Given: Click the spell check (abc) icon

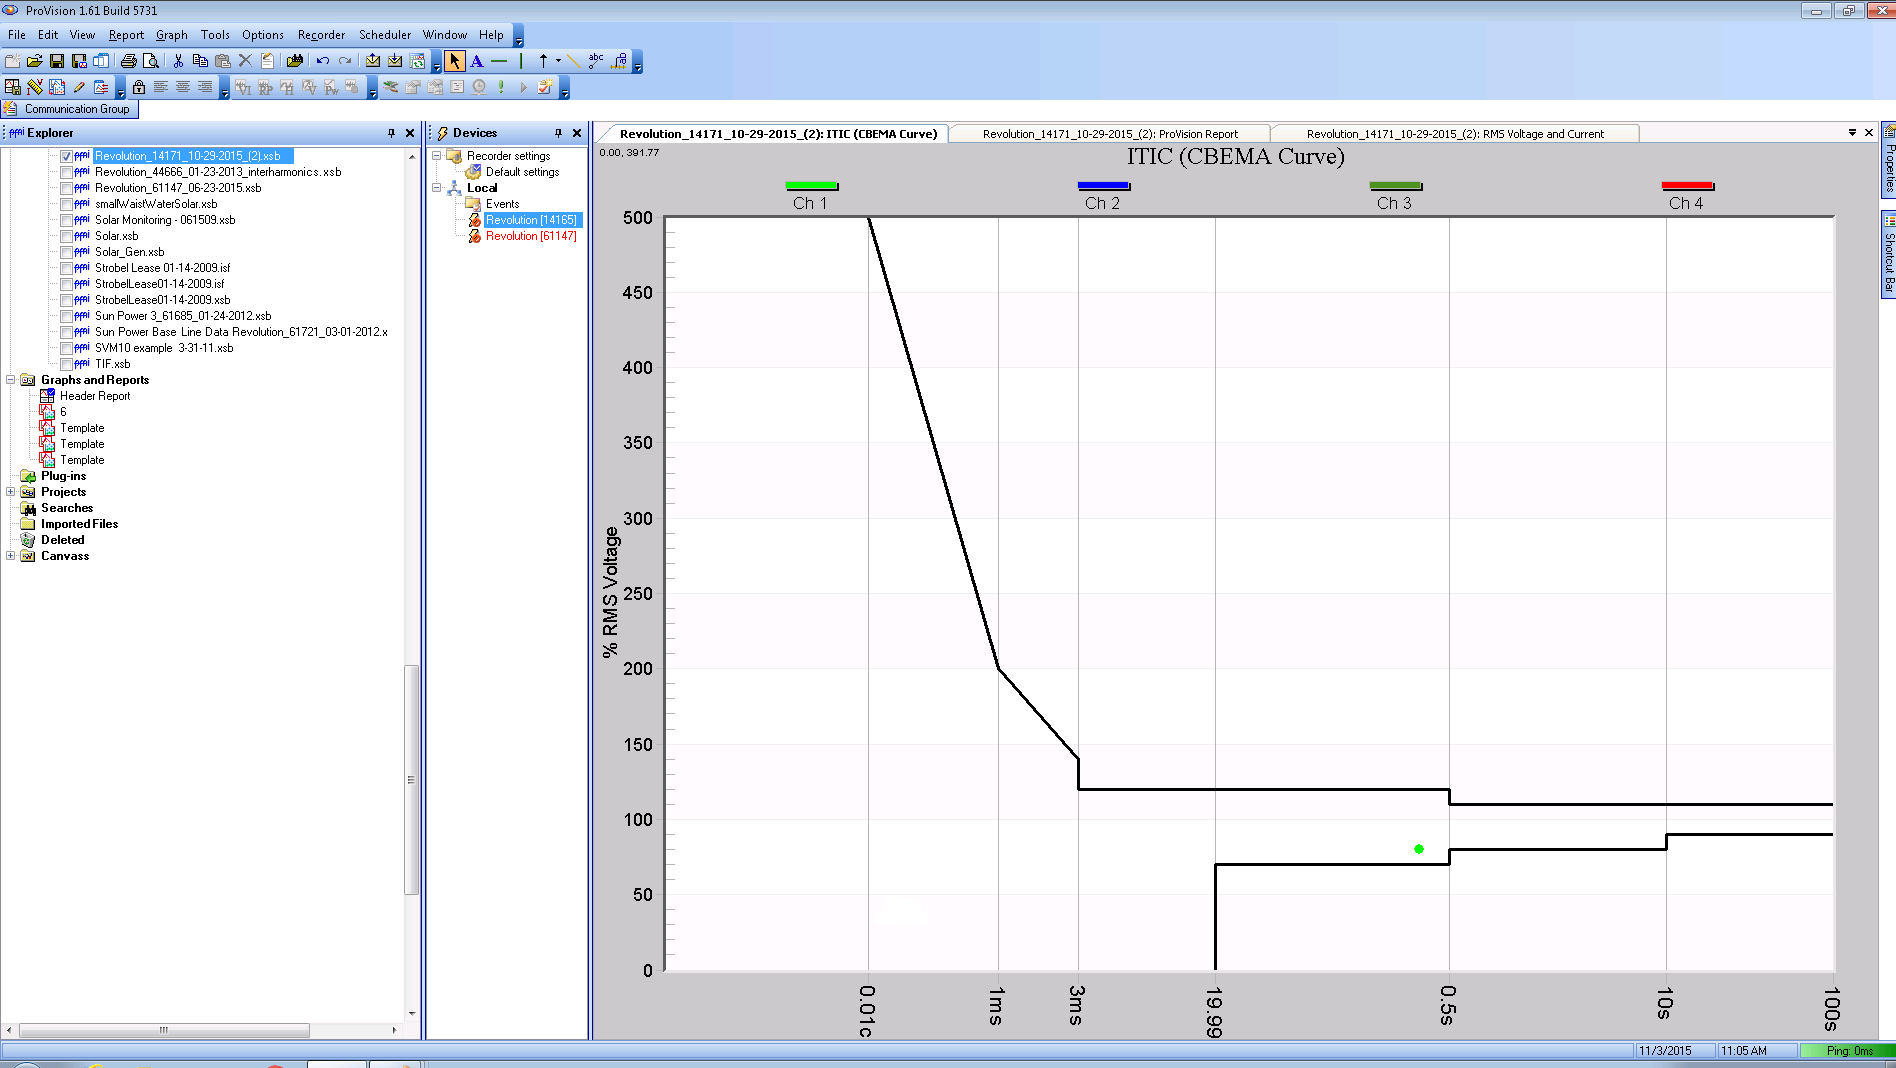Looking at the screenshot, I should [595, 61].
